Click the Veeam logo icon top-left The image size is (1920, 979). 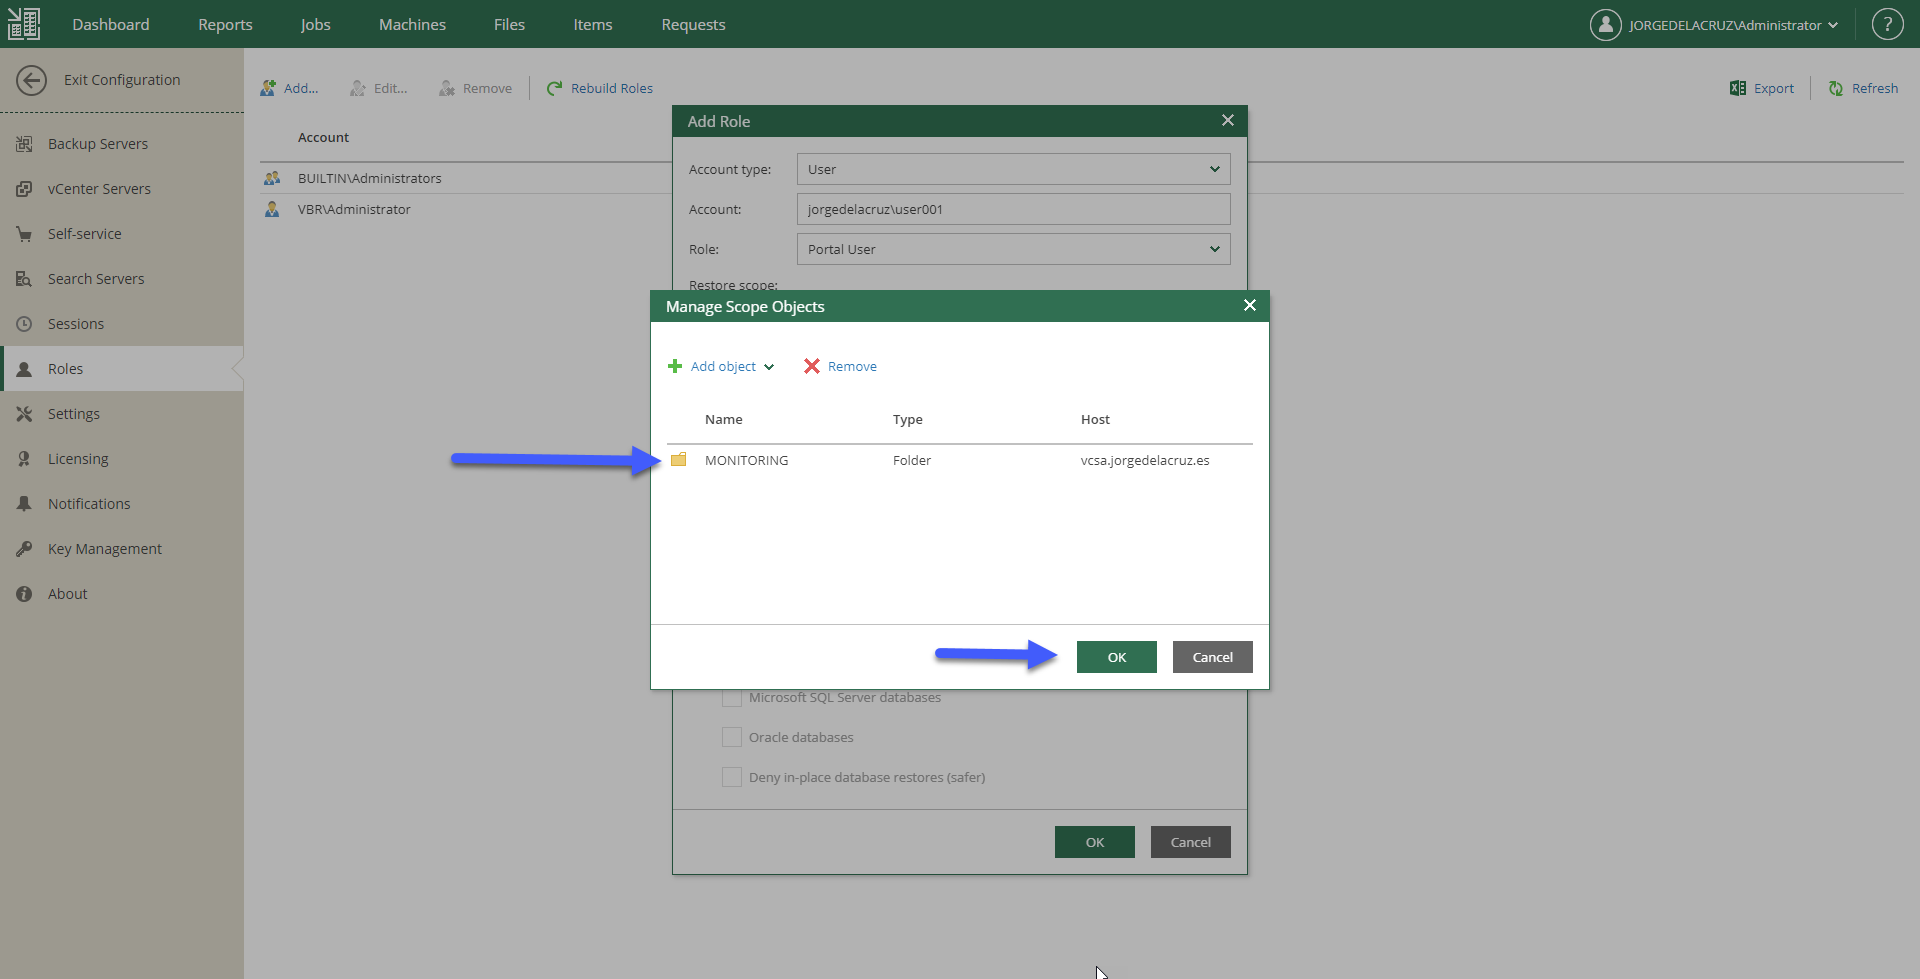pos(24,24)
